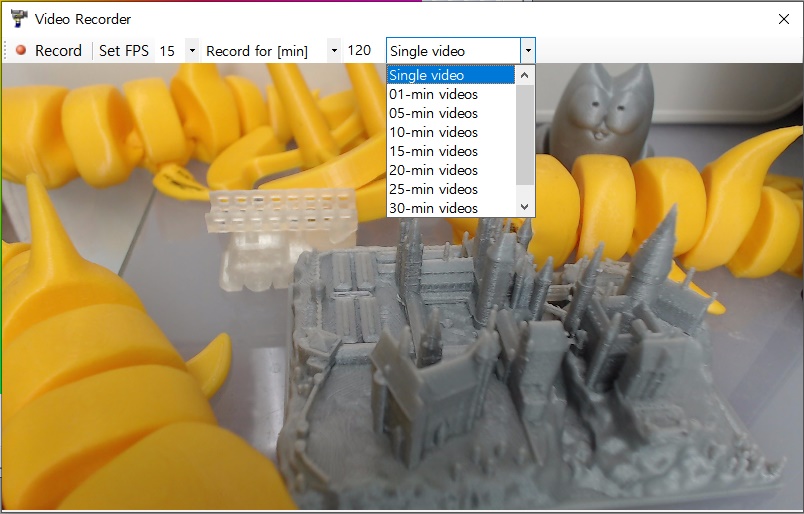The height and width of the screenshot is (514, 804).
Task: Choose the 30-min videos option
Action: tap(450, 208)
